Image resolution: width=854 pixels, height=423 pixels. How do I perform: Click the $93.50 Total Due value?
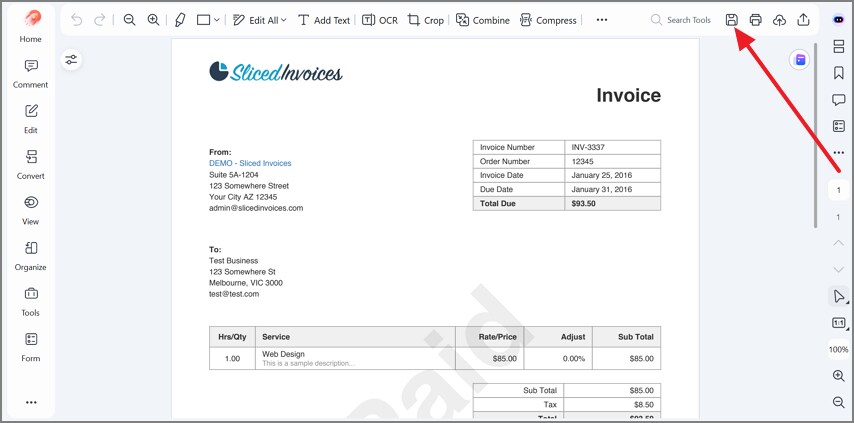pos(583,204)
